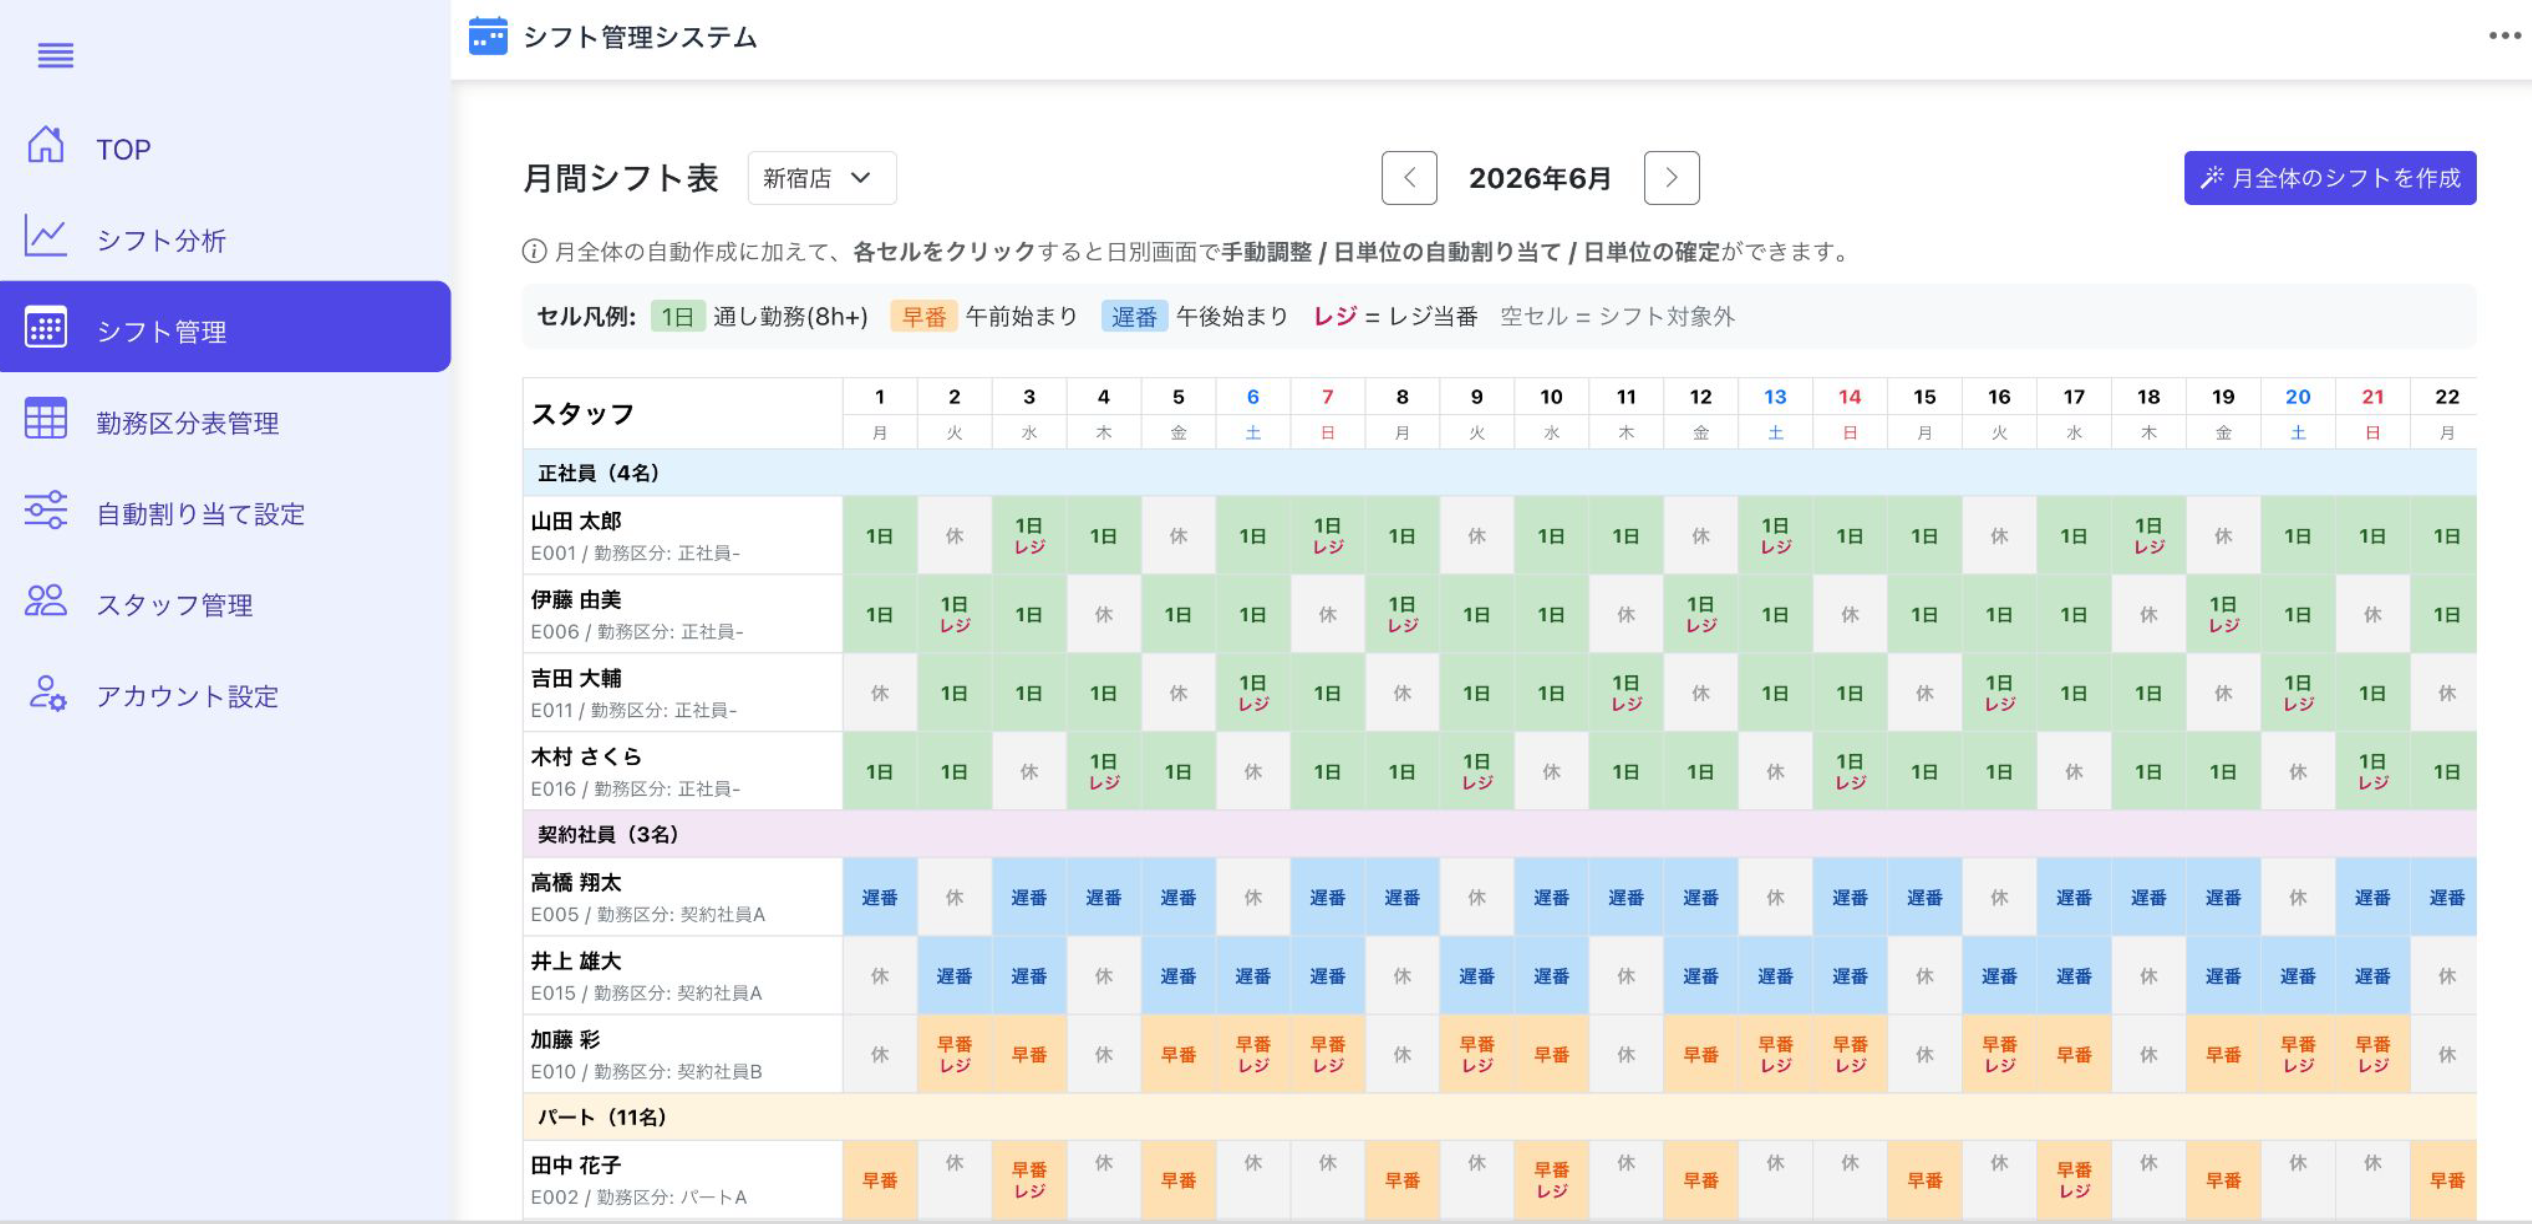Click the パート（11名） group header
The width and height of the screenshot is (2532, 1224).
tap(1499, 1117)
